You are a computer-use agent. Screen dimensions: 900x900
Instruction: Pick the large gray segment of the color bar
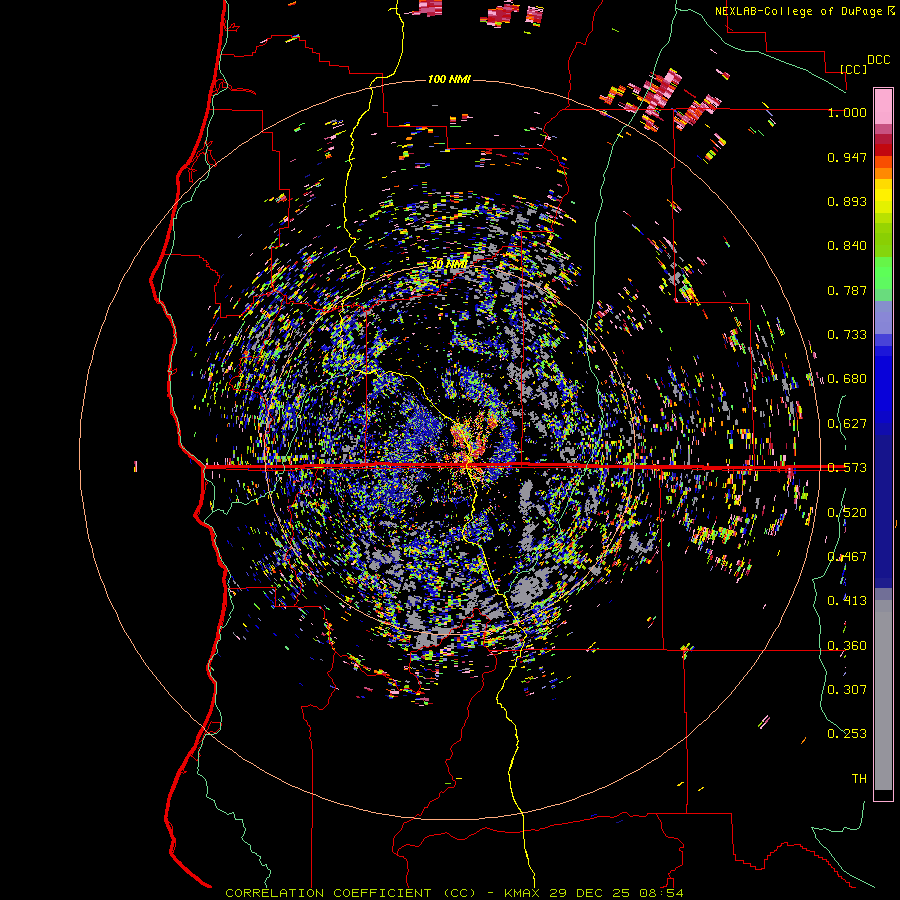tap(883, 695)
